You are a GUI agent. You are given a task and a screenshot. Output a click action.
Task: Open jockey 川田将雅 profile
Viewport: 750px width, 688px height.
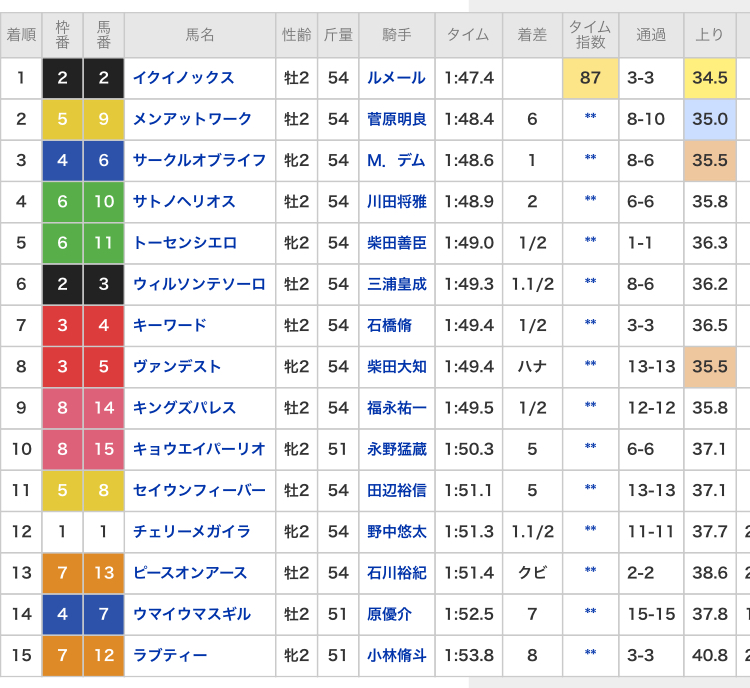coord(396,201)
